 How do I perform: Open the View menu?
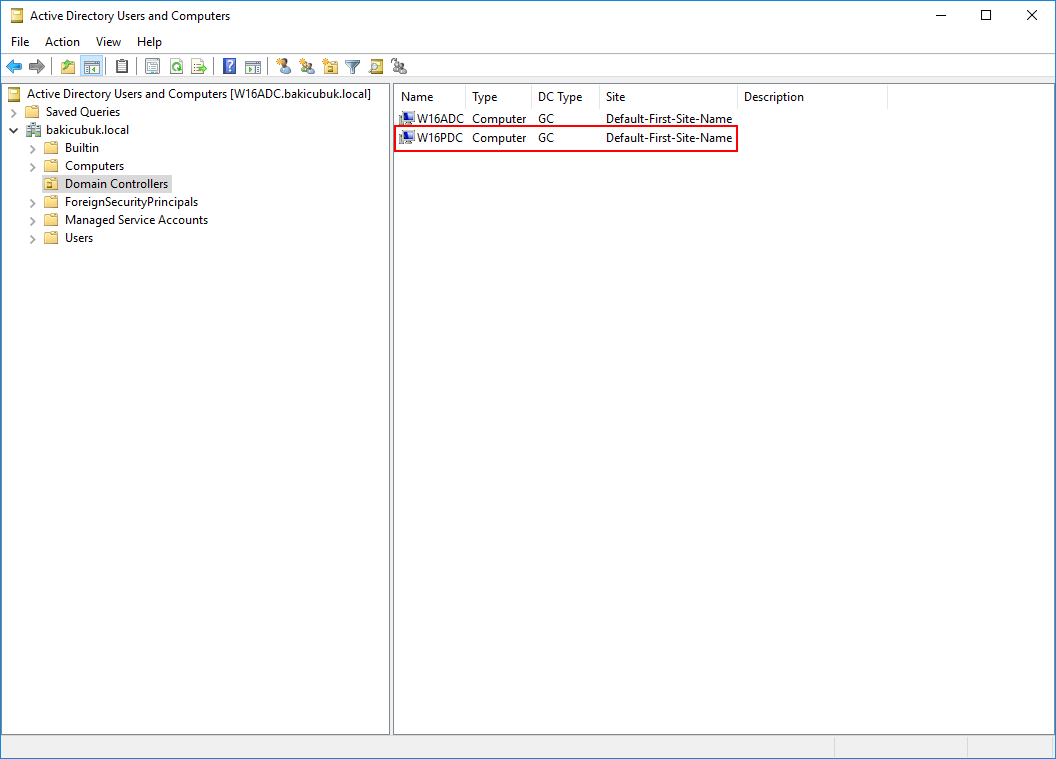click(x=108, y=42)
